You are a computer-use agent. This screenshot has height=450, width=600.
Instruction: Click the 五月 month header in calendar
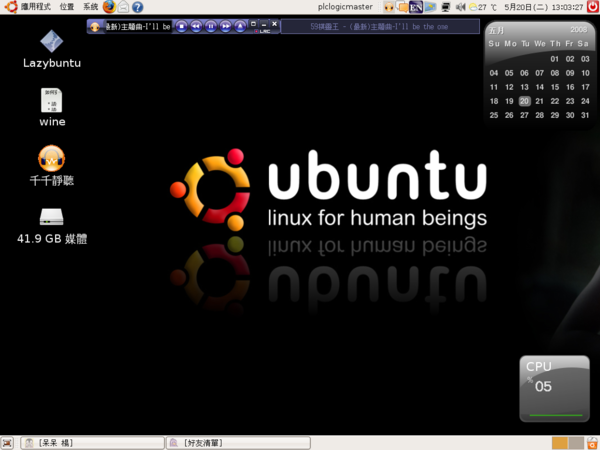497,30
